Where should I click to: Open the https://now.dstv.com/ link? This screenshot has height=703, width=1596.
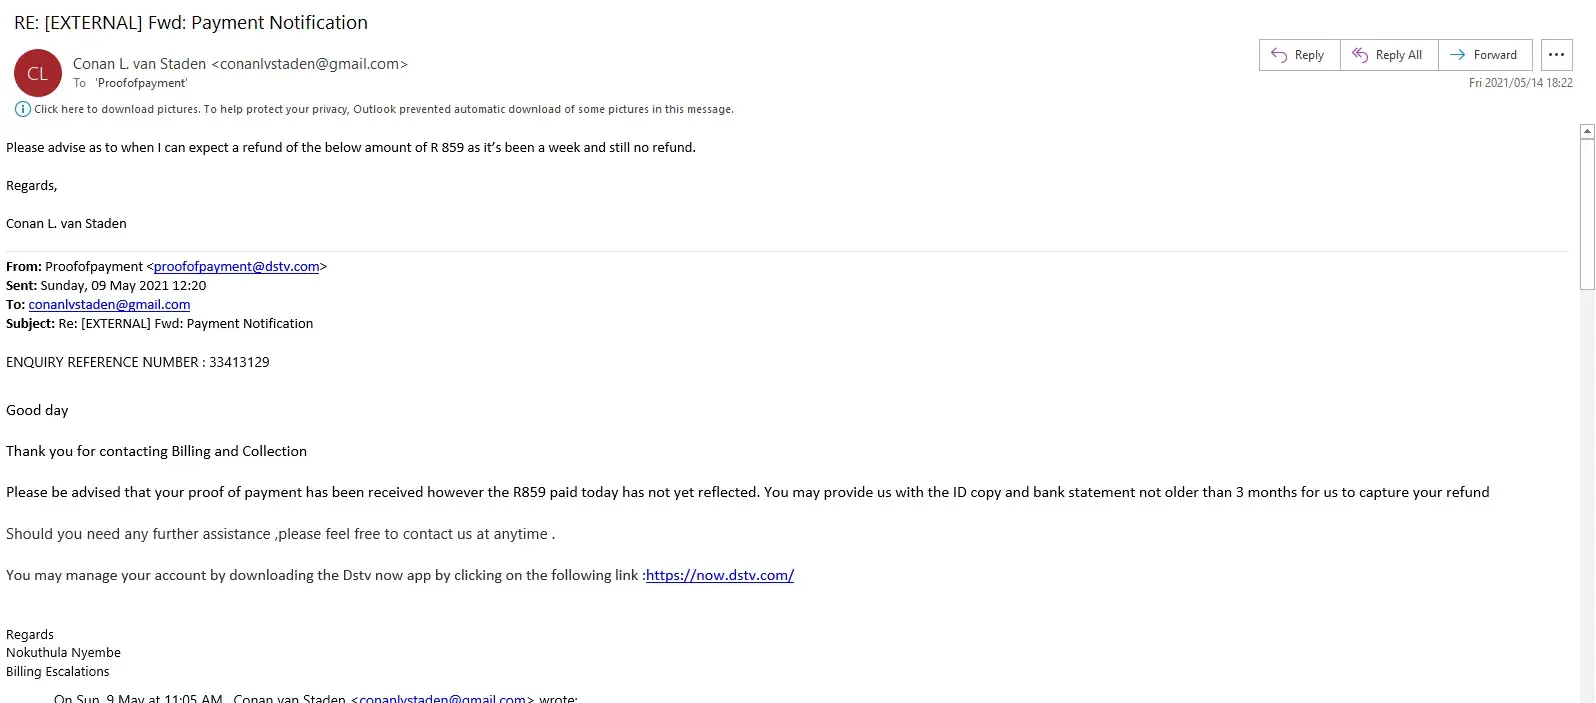(x=720, y=576)
